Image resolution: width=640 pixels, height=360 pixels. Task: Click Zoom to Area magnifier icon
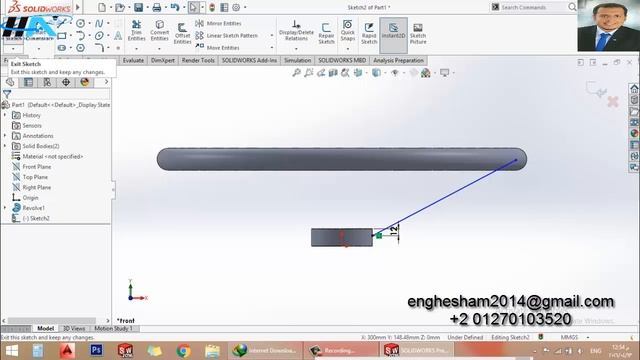(x=309, y=73)
